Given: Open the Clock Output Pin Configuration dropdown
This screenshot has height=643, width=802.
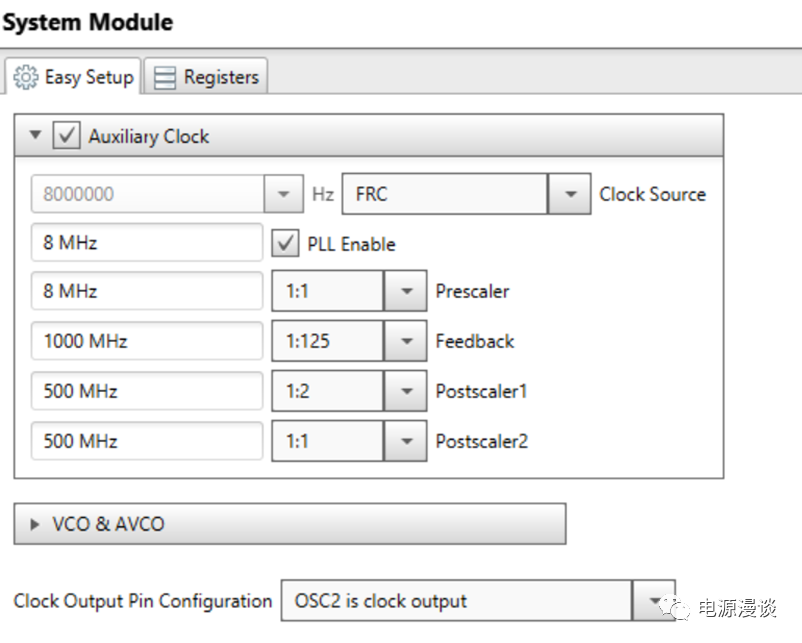Looking at the screenshot, I should (654, 601).
